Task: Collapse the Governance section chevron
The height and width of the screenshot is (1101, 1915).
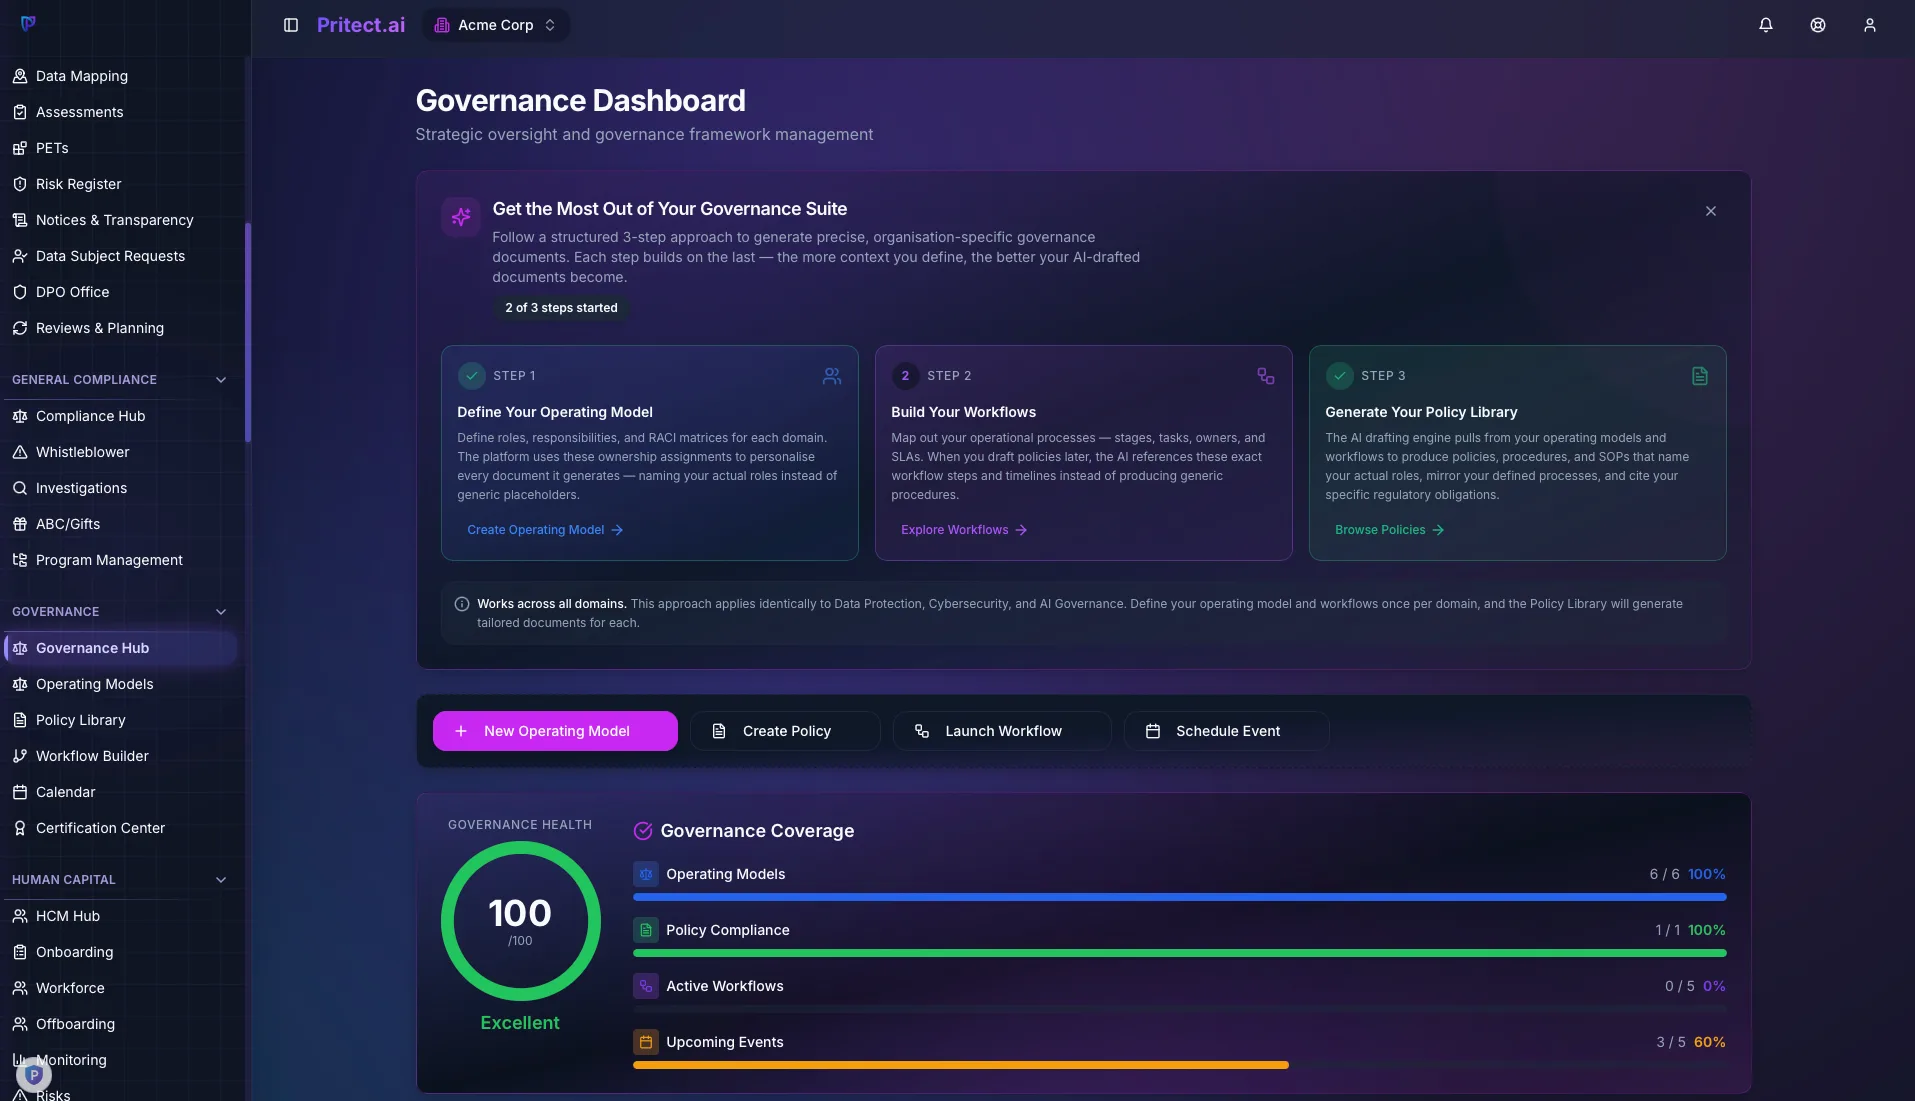Action: point(221,612)
